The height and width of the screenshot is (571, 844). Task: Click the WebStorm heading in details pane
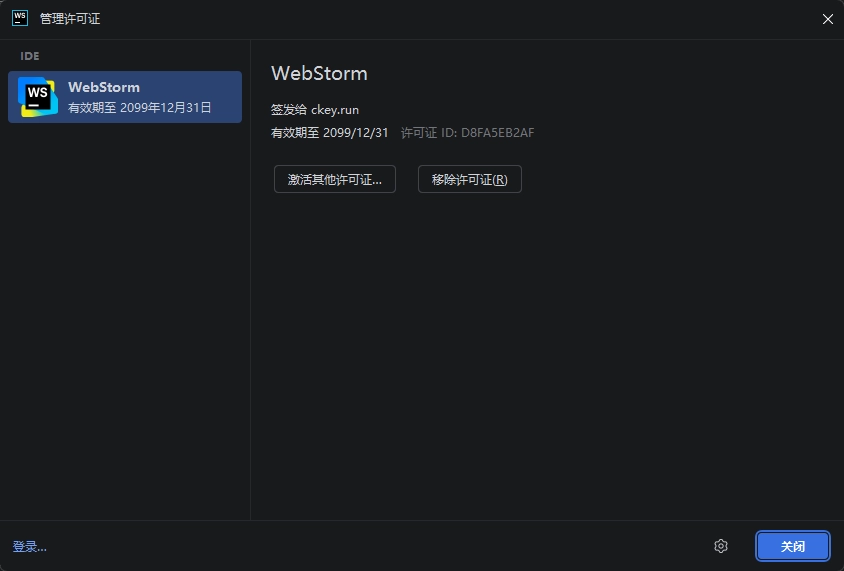point(319,73)
